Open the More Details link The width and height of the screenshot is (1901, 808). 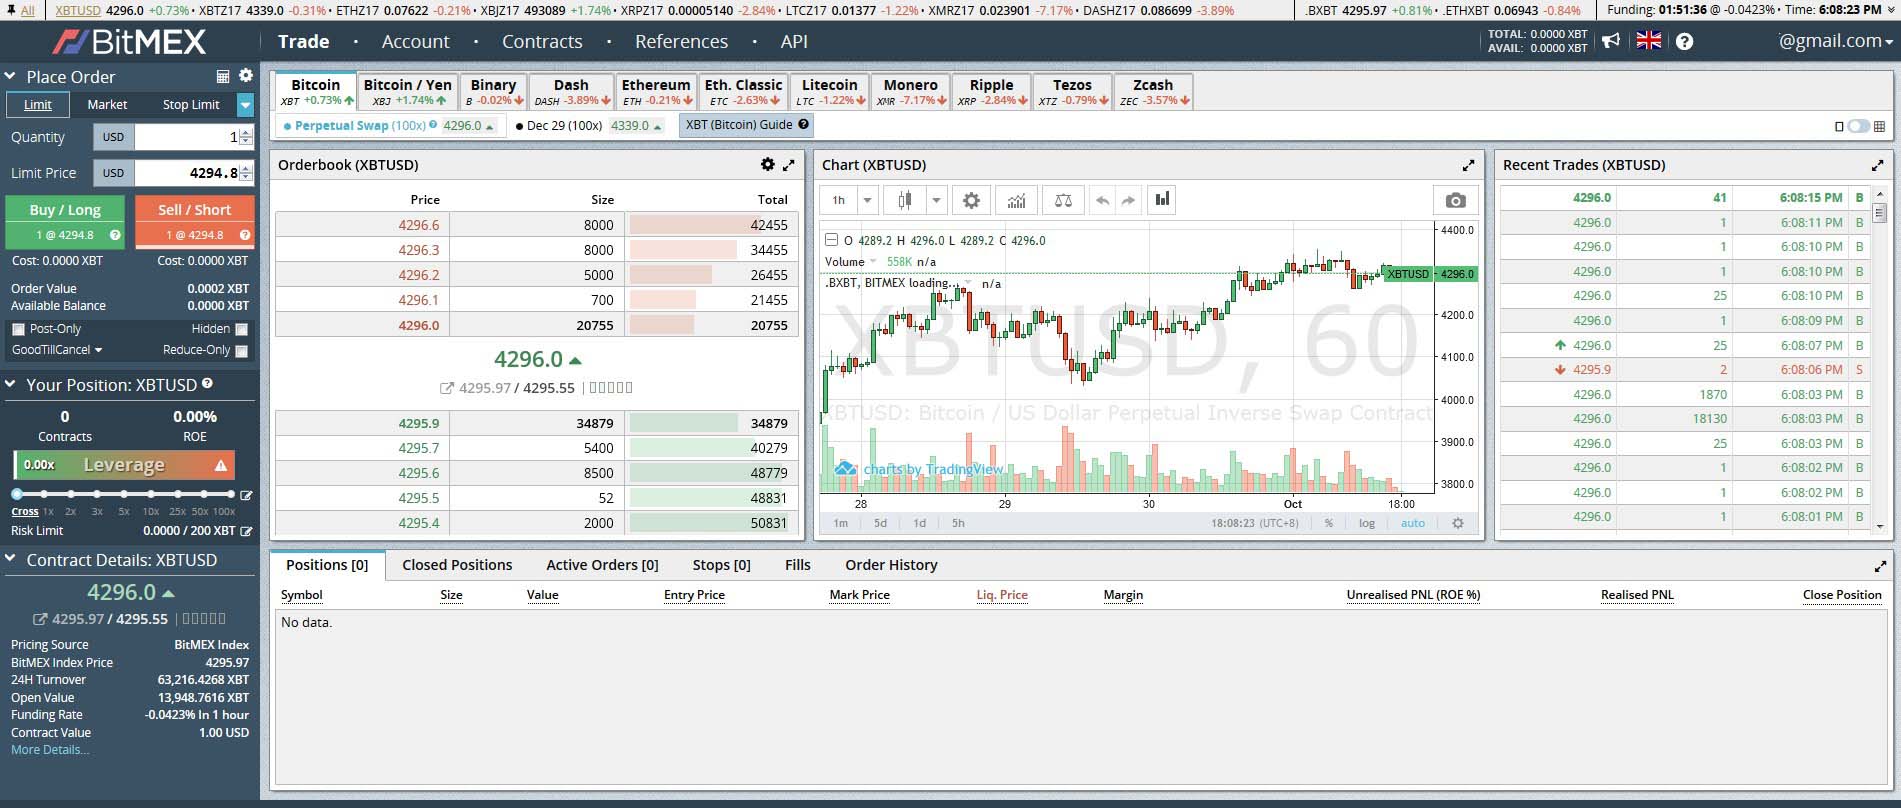click(x=50, y=750)
